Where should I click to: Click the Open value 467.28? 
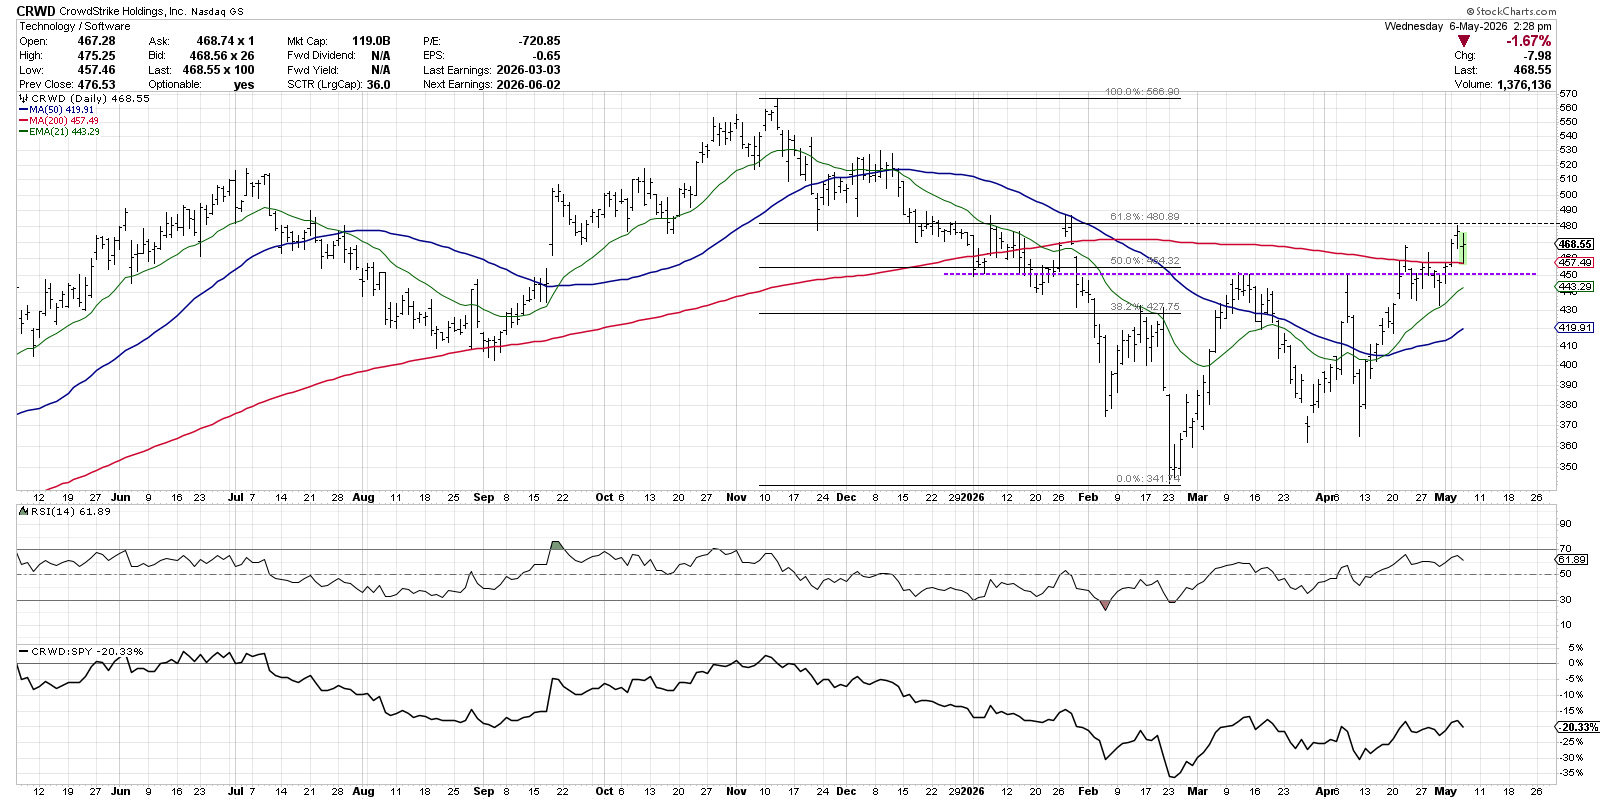97,41
